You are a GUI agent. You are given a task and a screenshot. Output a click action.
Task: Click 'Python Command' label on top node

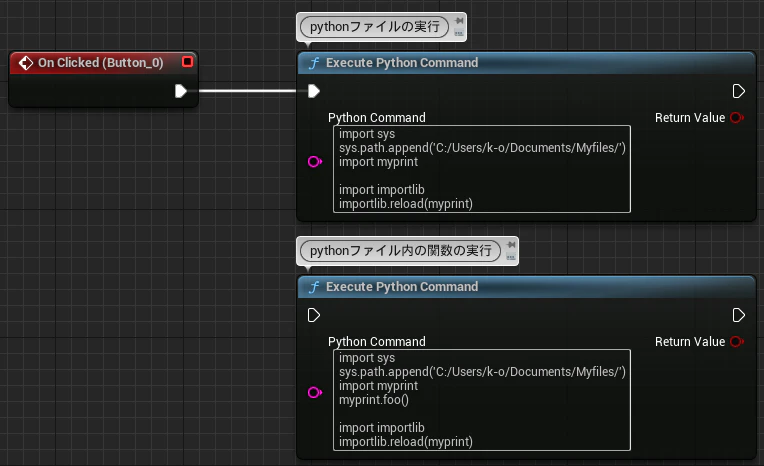click(x=377, y=117)
